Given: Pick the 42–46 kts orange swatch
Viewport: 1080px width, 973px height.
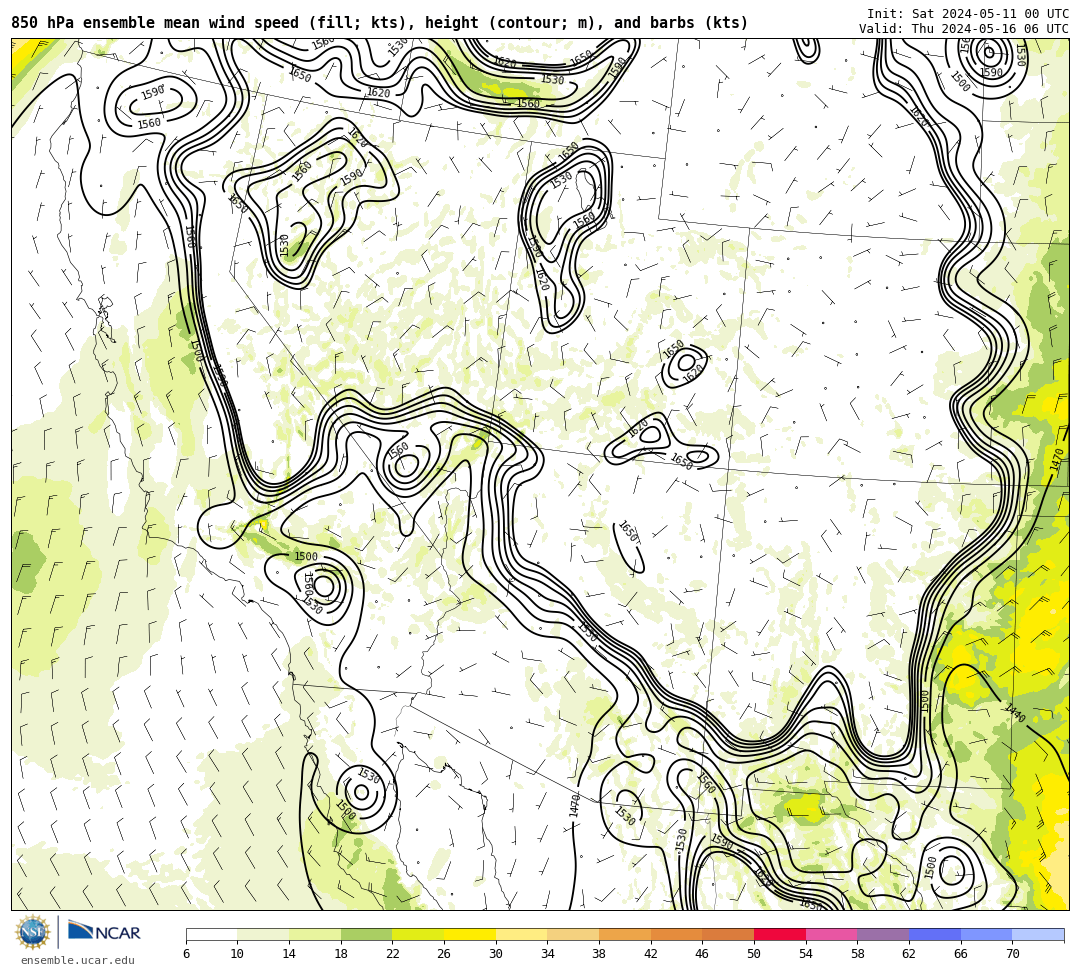Looking at the screenshot, I should [x=676, y=934].
